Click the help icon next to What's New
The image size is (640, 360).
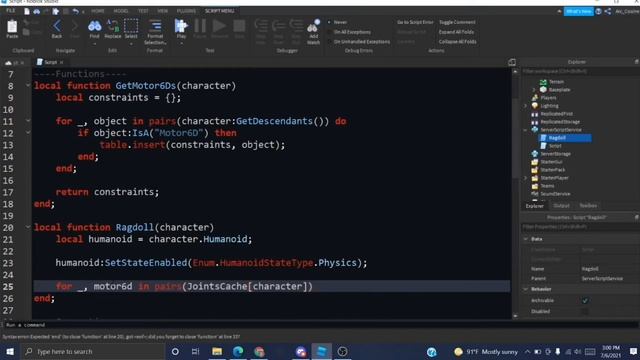point(598,11)
